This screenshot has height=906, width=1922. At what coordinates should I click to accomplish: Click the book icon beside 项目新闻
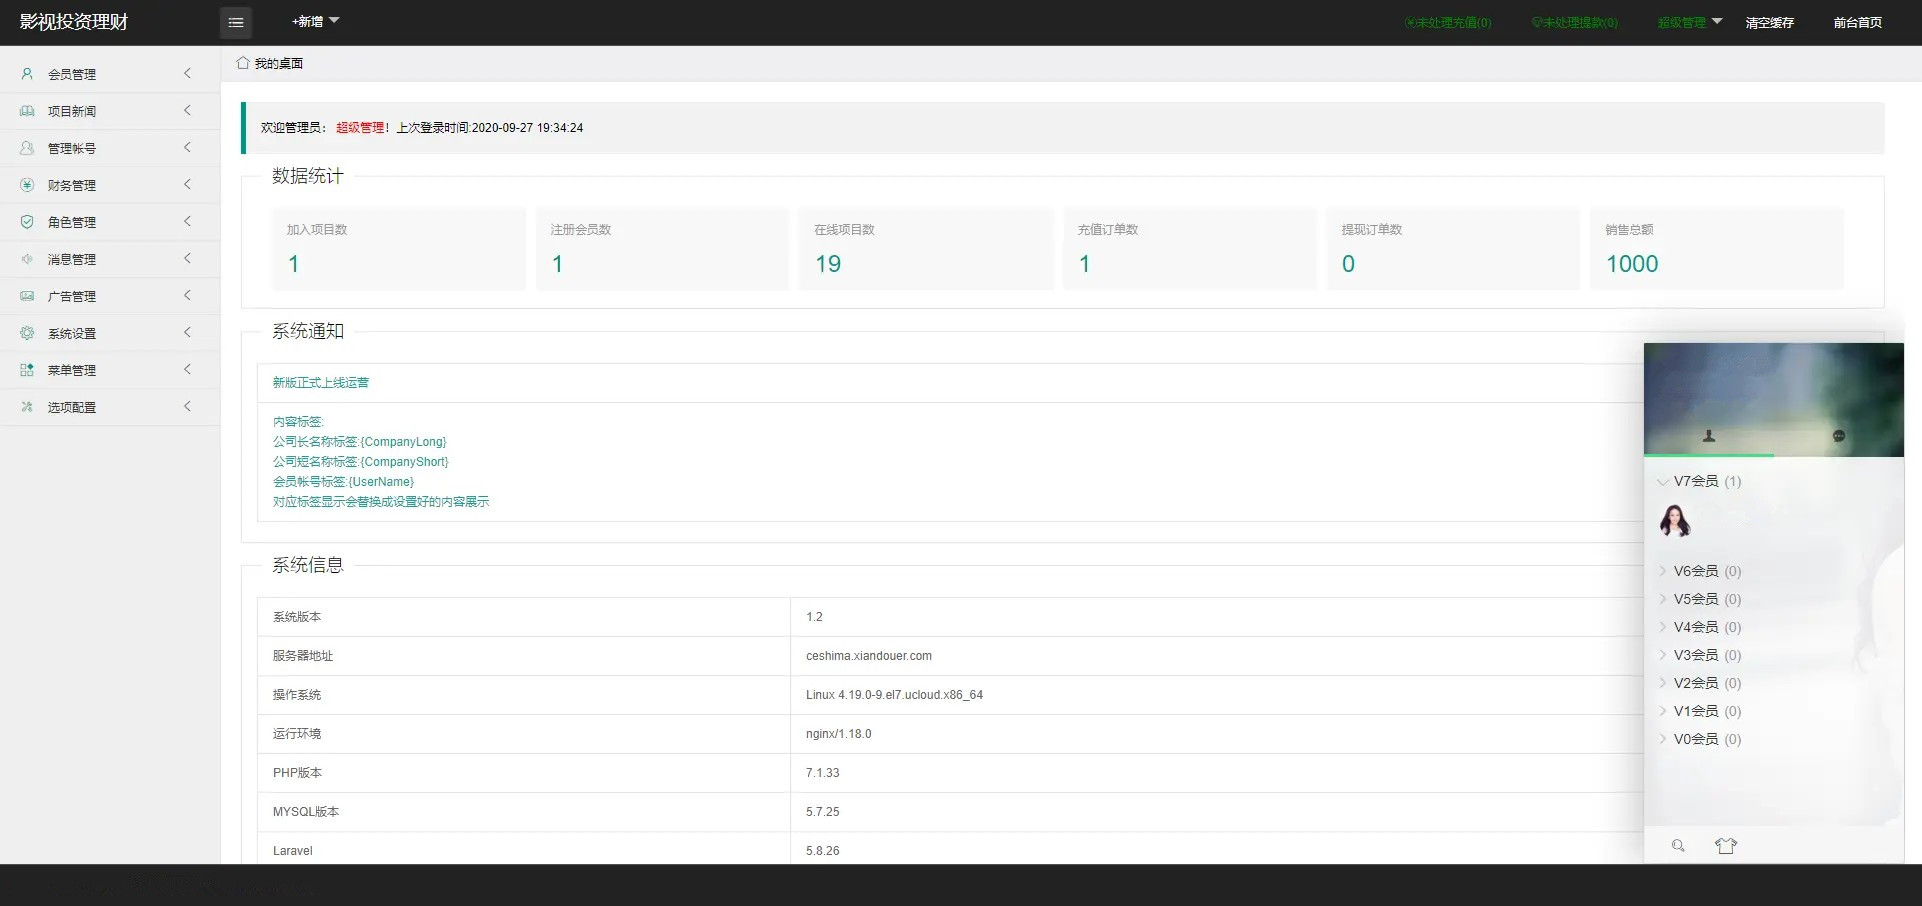coord(27,111)
